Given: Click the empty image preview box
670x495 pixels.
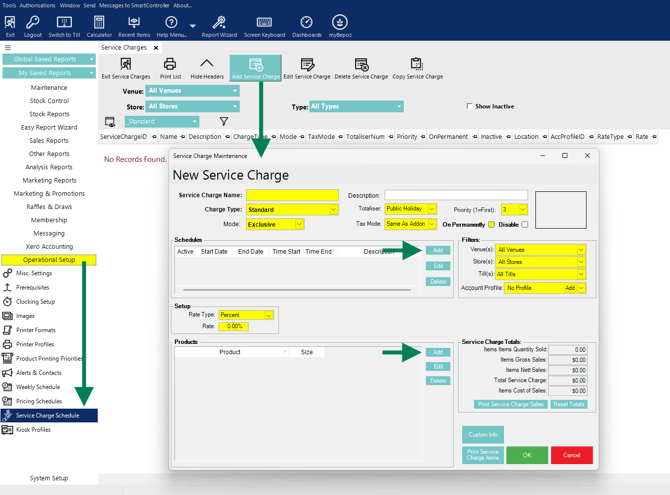Looking at the screenshot, I should (561, 210).
